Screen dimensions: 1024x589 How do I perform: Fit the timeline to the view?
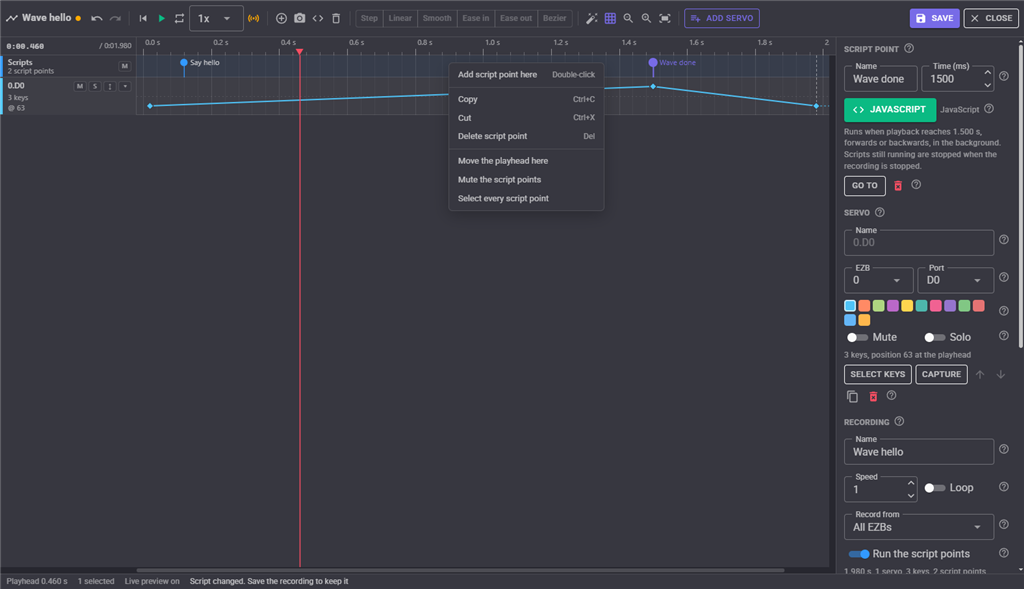[665, 18]
